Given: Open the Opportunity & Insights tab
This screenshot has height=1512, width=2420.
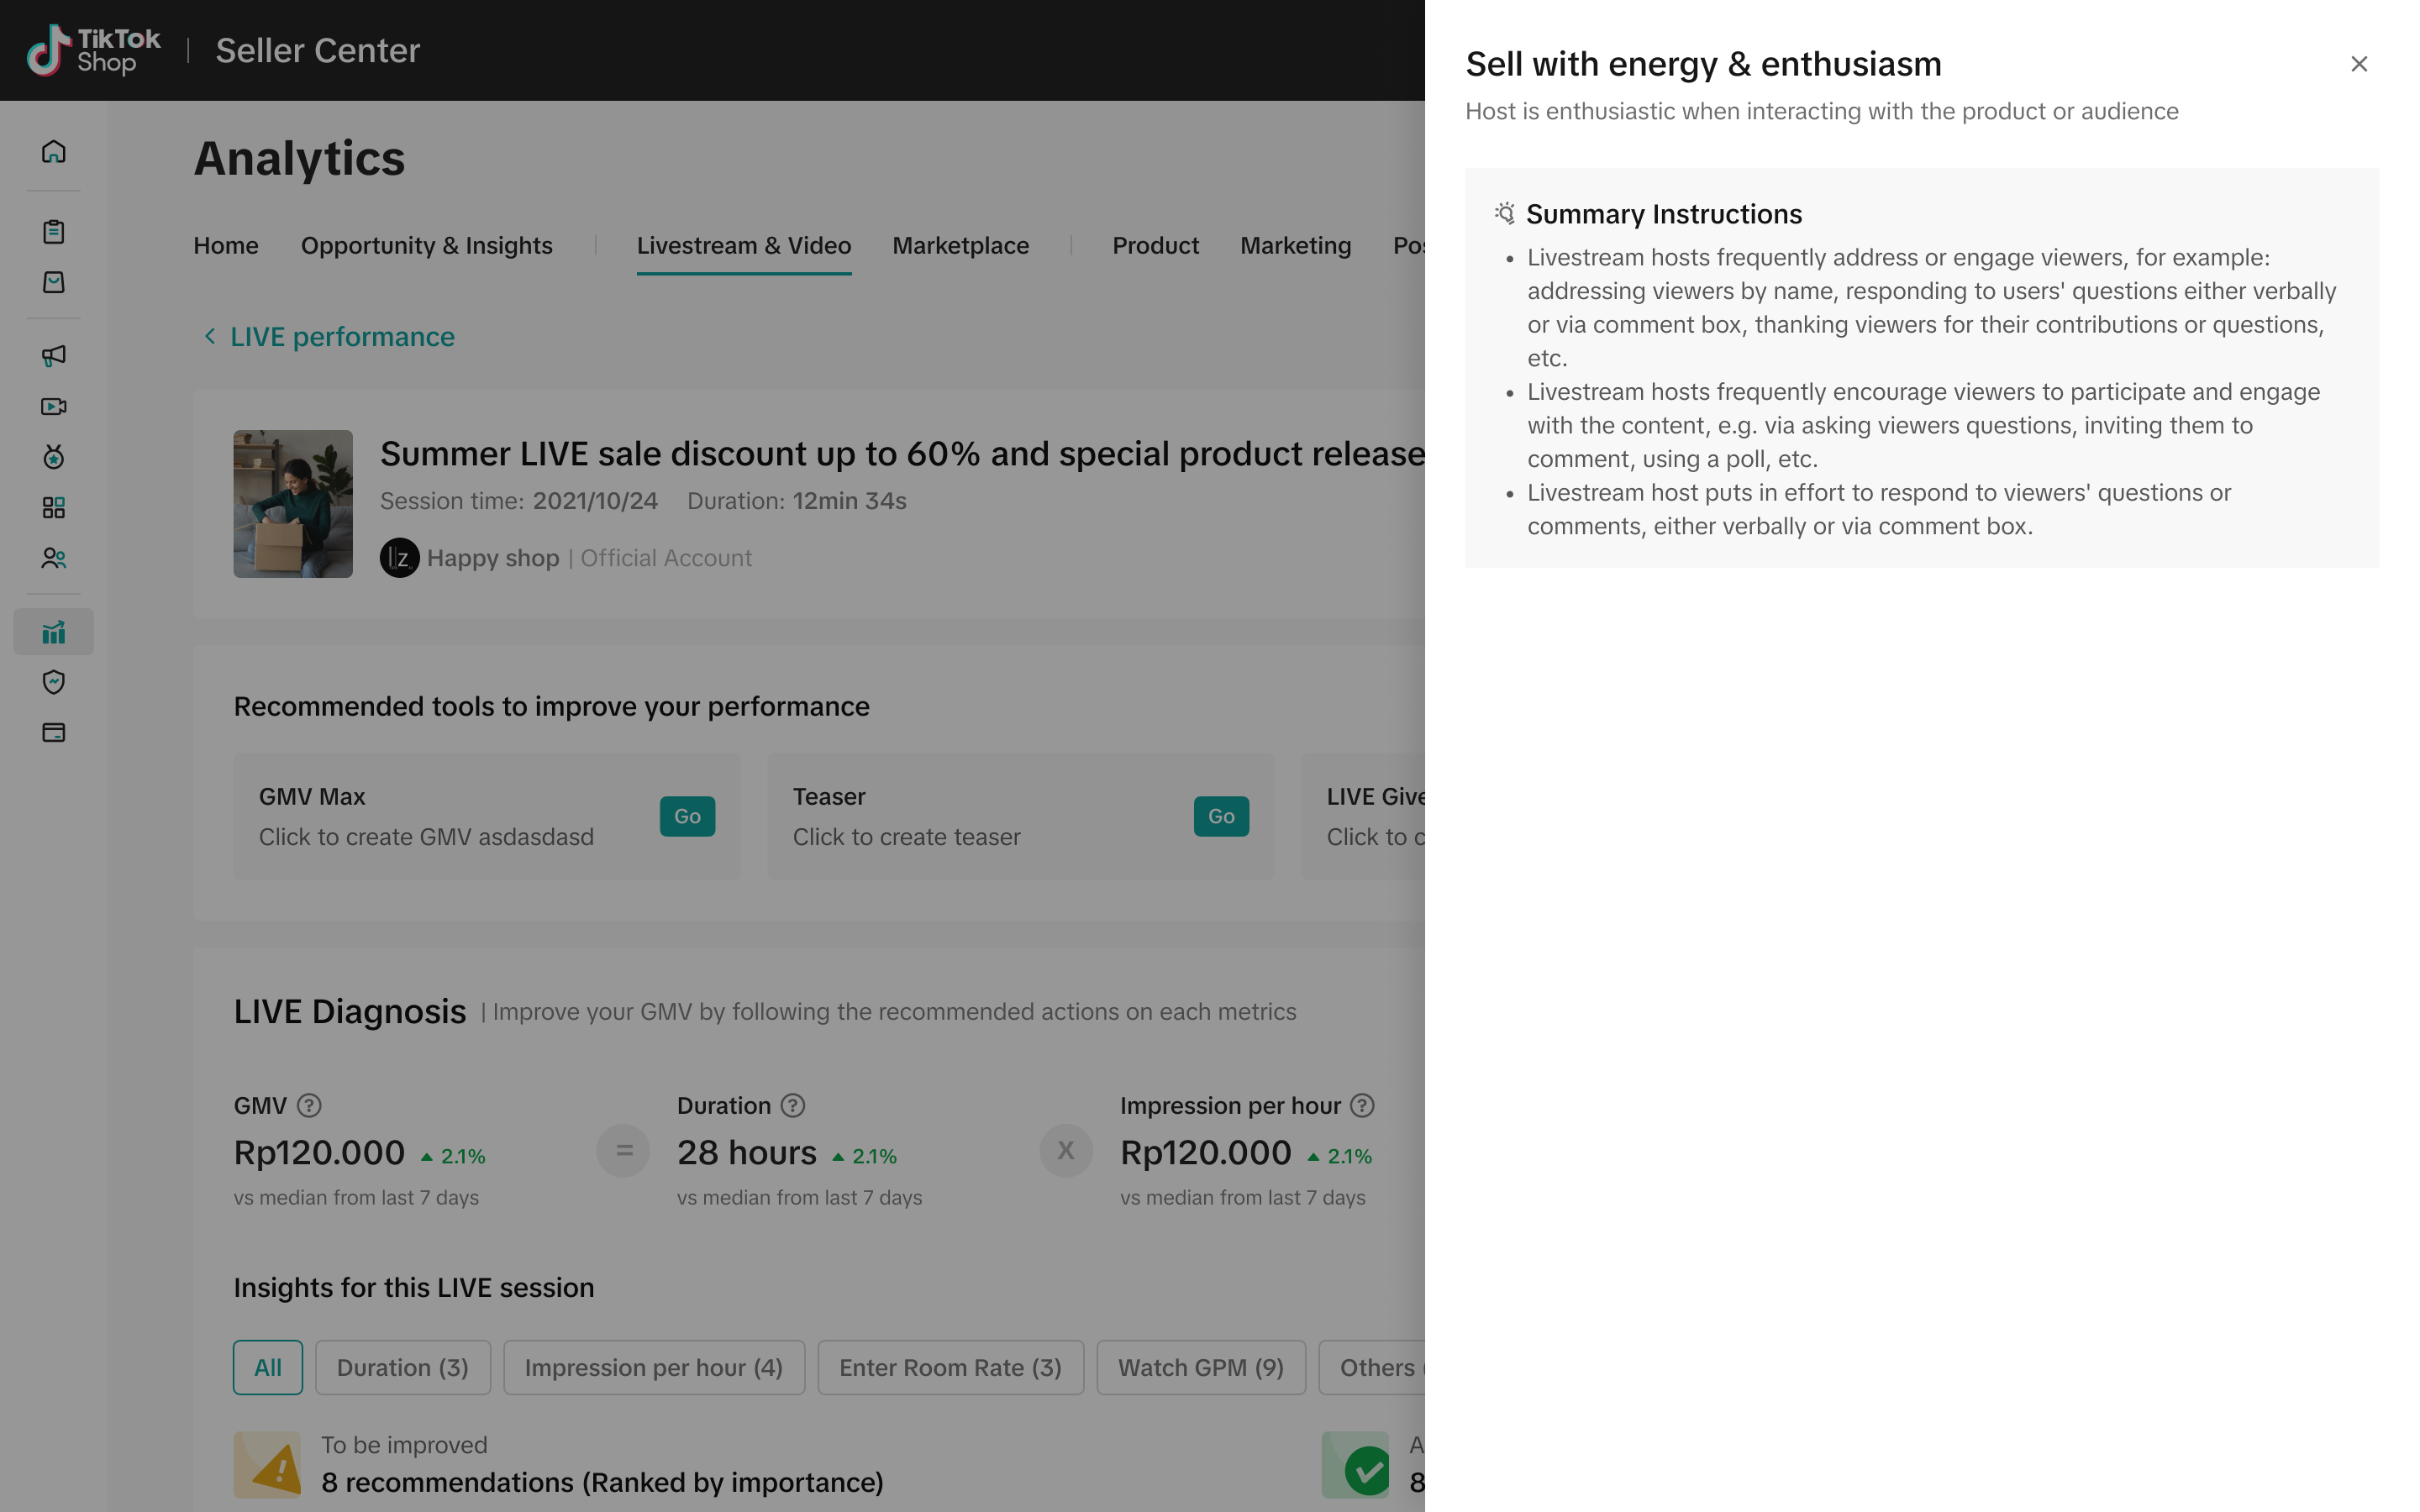Looking at the screenshot, I should (x=426, y=246).
